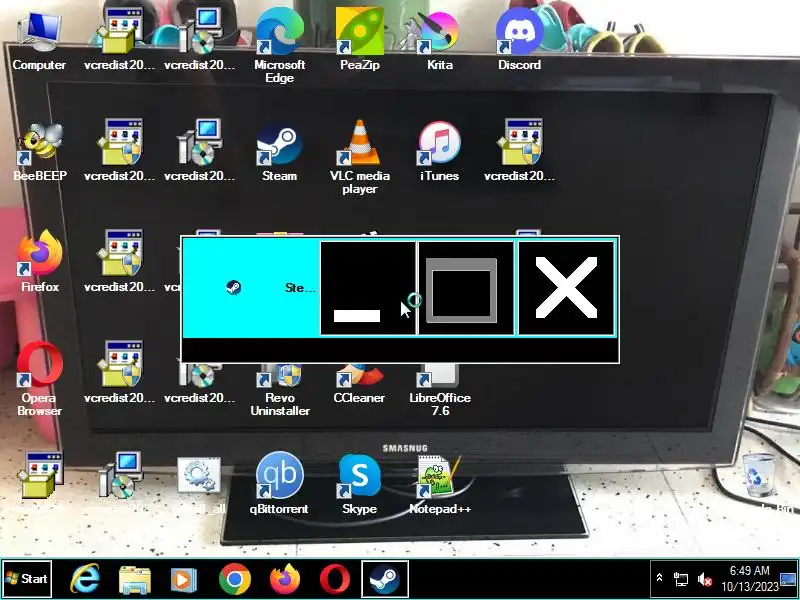
Task: Maximize the Steam window
Action: click(466, 288)
